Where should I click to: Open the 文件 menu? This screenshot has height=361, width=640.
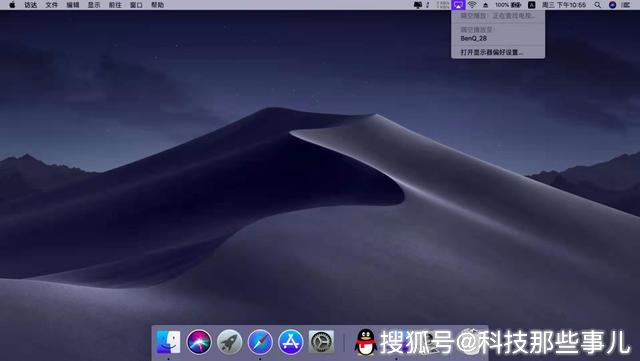point(51,5)
